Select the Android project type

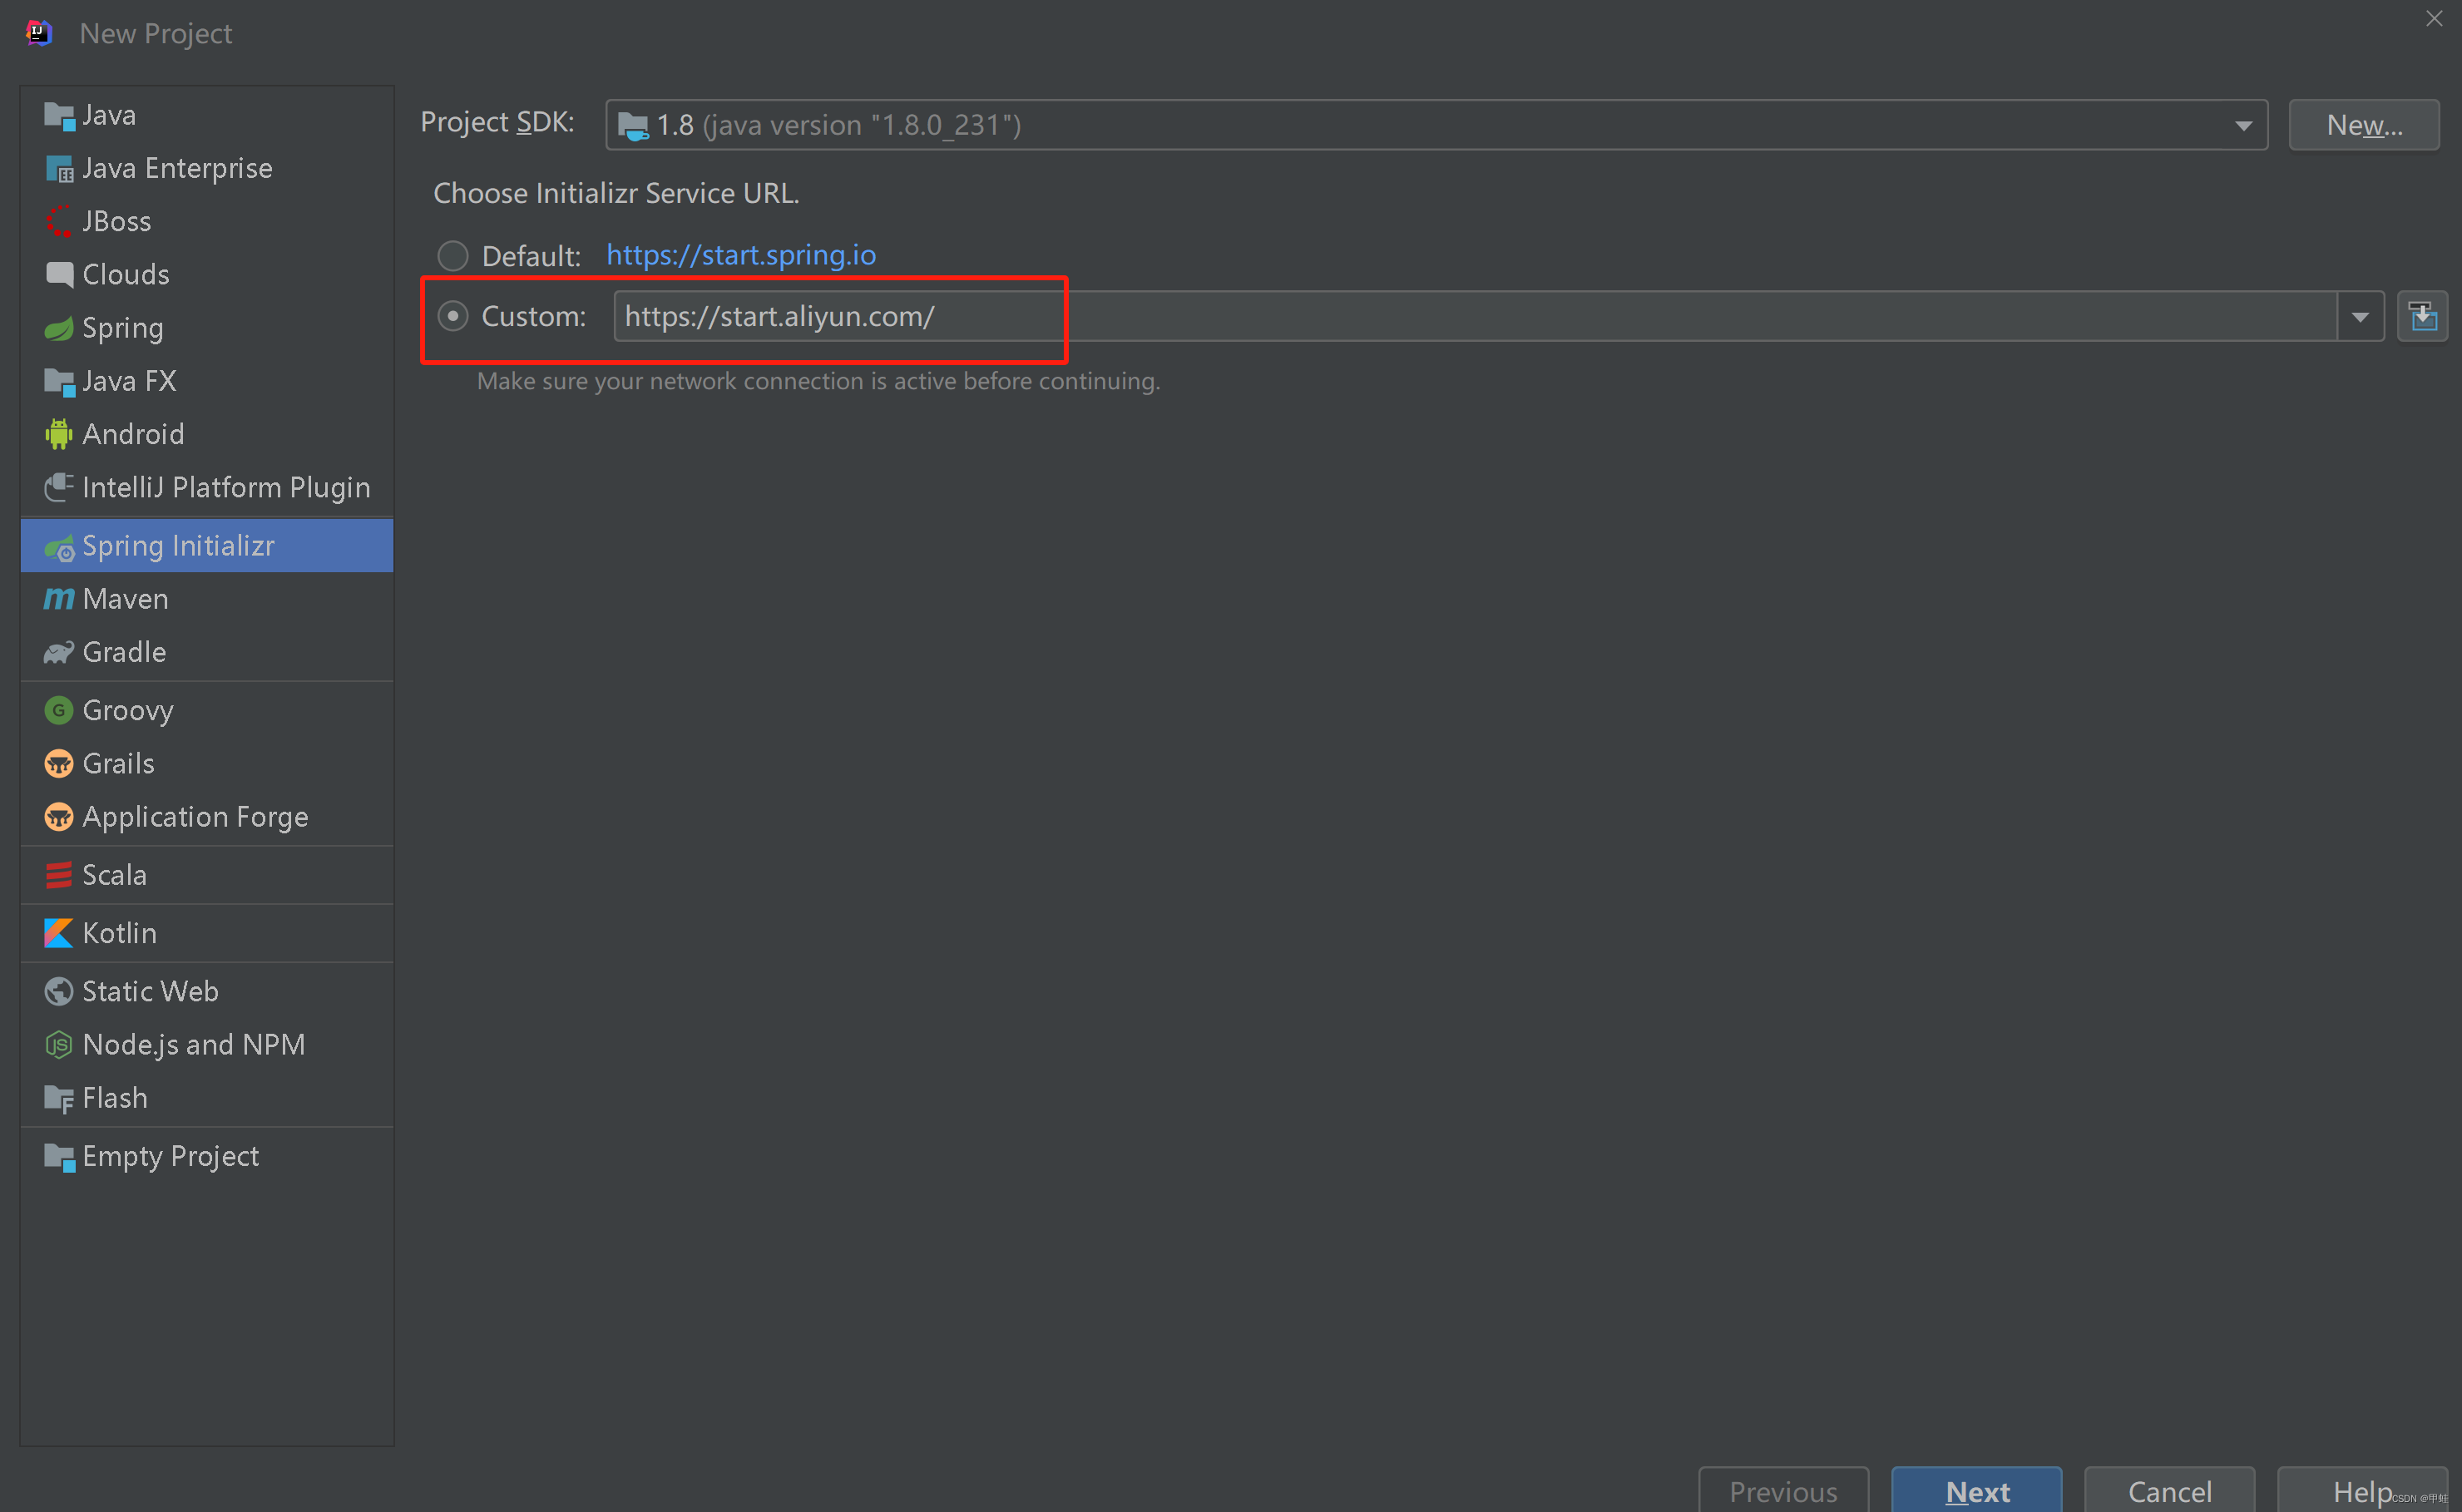pyautogui.click(x=133, y=433)
